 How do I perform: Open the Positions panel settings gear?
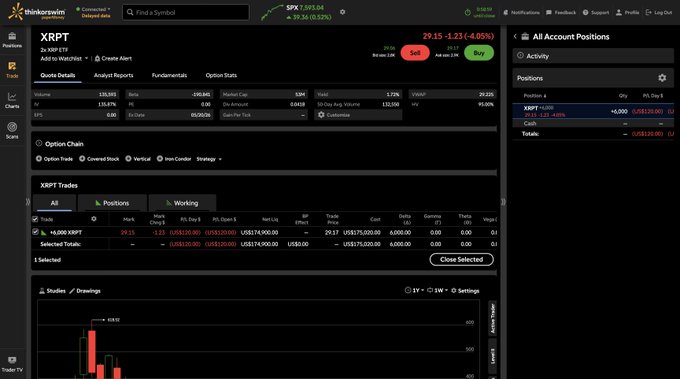(x=662, y=78)
